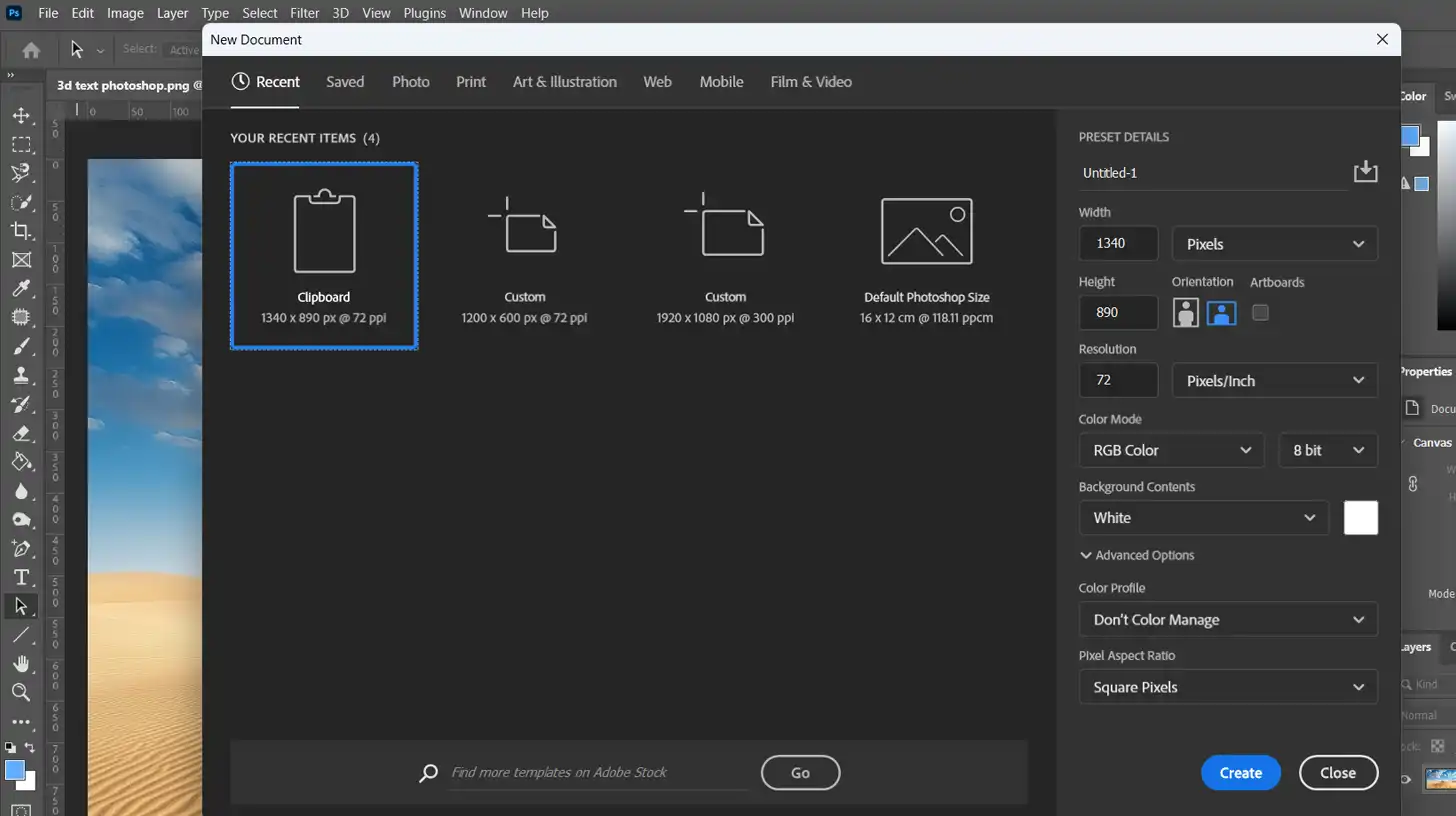Image resolution: width=1456 pixels, height=816 pixels.
Task: Click the toolbar foreground color swatch
Action: coord(14,770)
